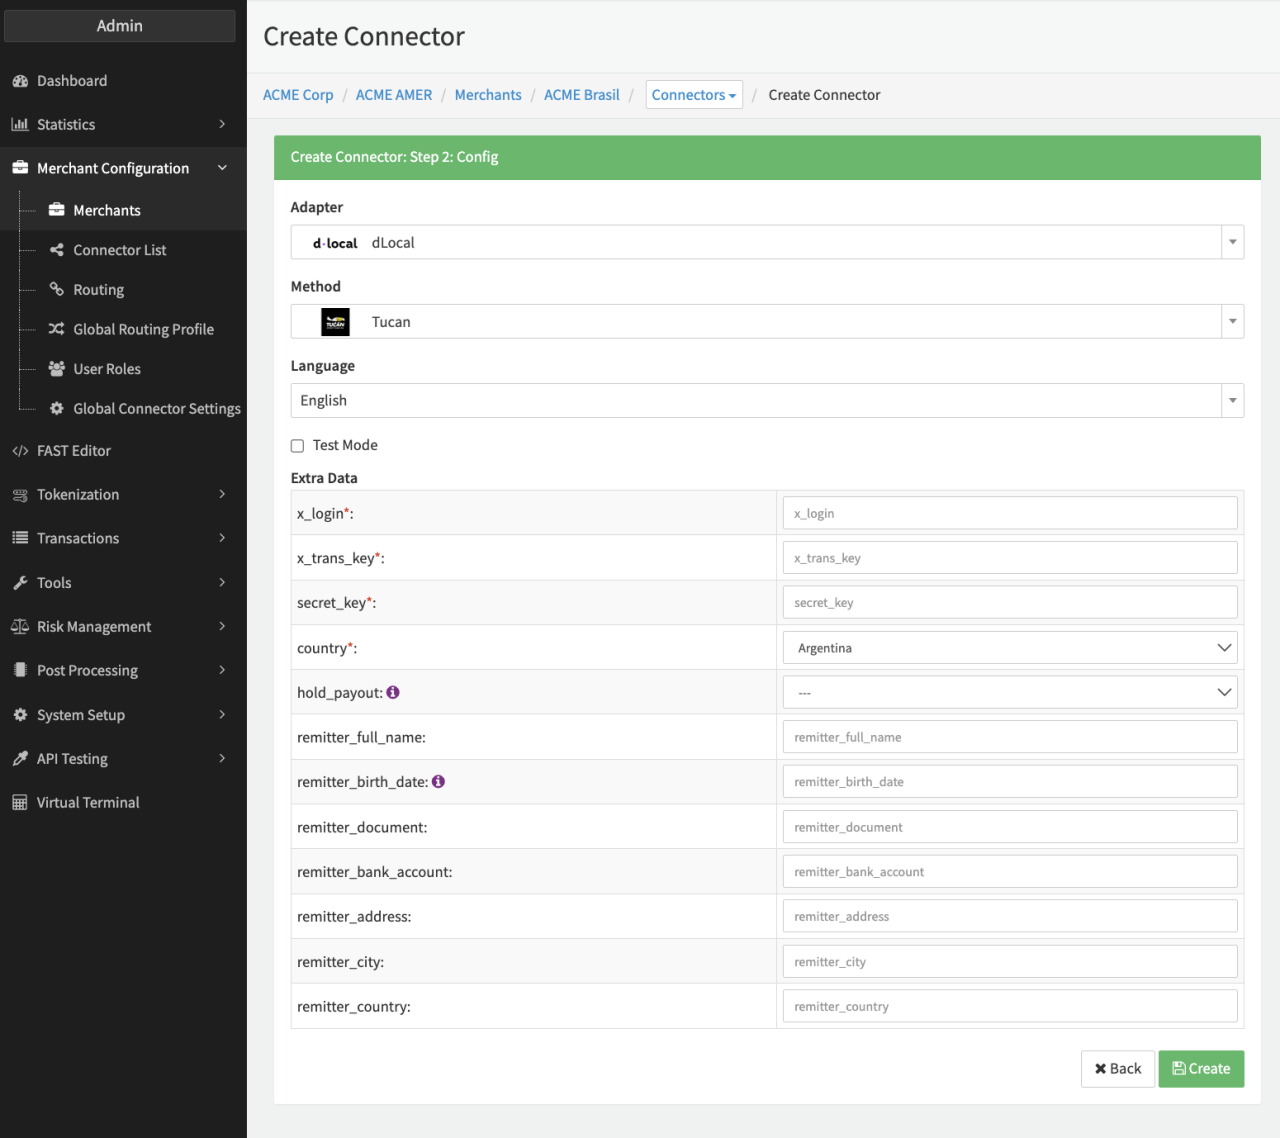Open the country dropdown showing Argentina
Image resolution: width=1280 pixels, height=1138 pixels.
click(x=1010, y=648)
